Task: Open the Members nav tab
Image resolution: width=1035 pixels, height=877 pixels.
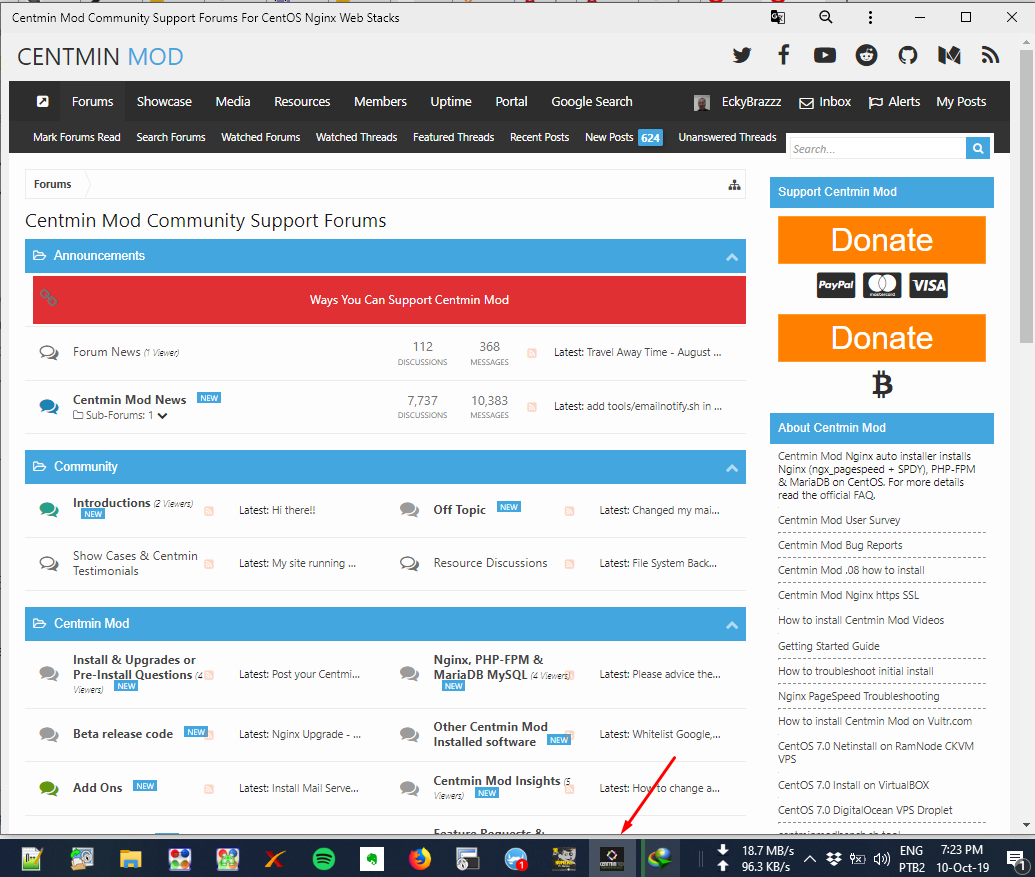Action: 380,102
